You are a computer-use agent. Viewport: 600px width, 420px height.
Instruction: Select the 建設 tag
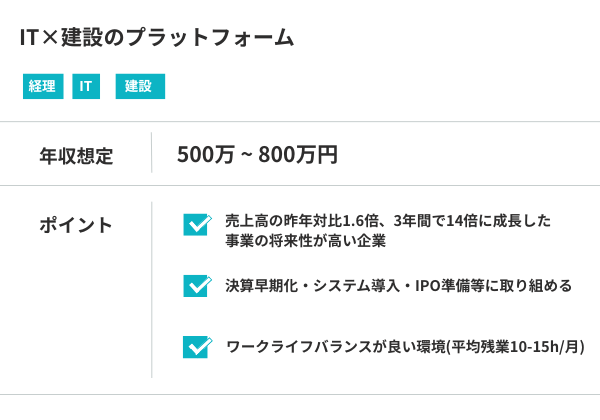click(140, 87)
